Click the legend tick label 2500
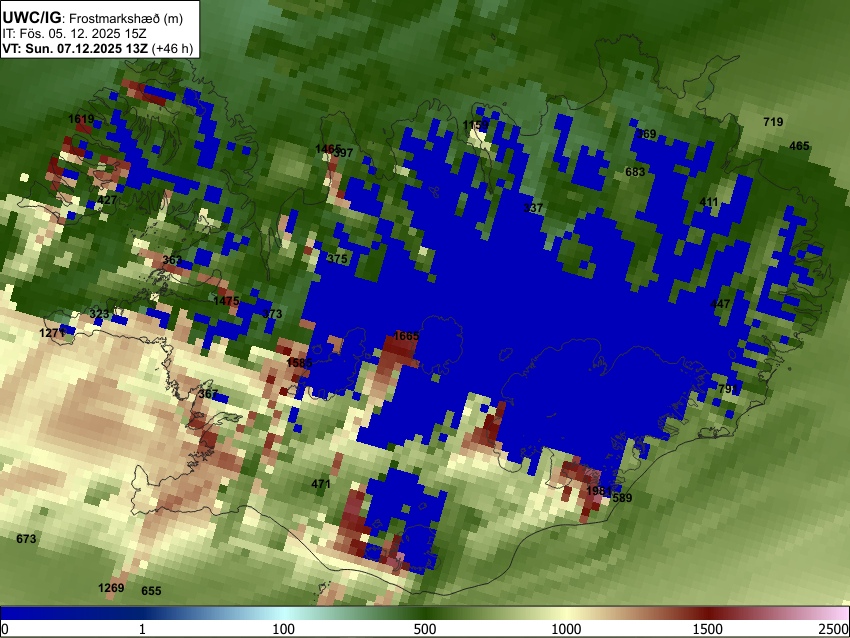850x638 pixels. pyautogui.click(x=835, y=629)
